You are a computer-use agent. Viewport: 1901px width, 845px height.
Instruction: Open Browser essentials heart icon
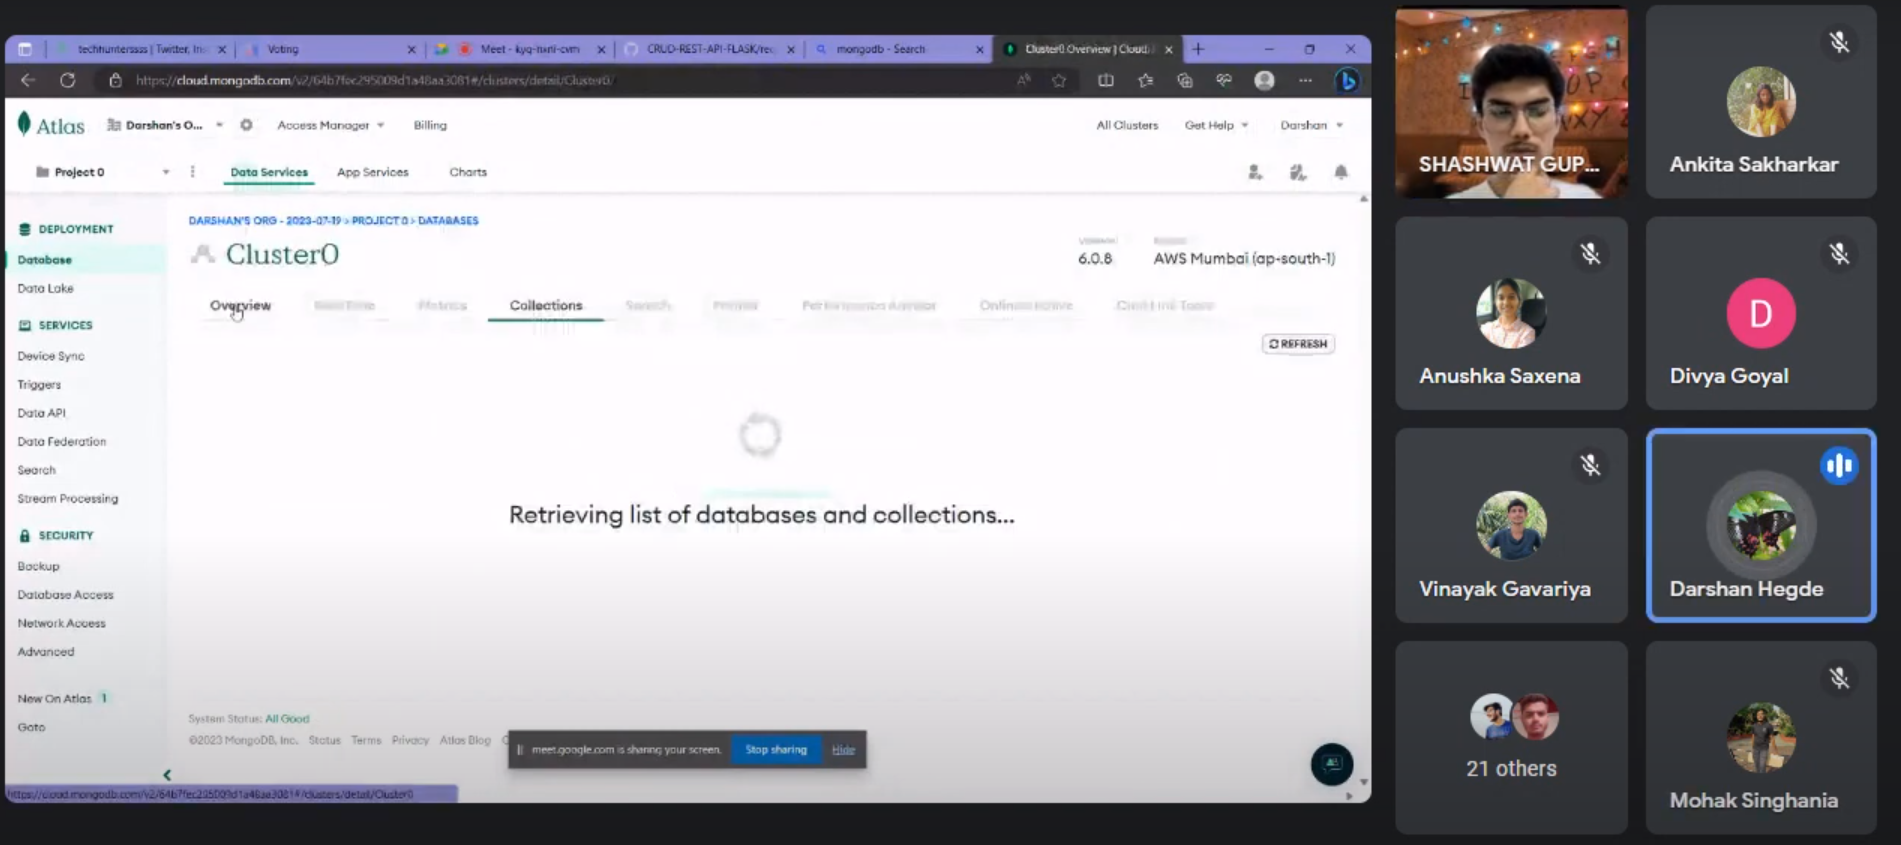1224,80
